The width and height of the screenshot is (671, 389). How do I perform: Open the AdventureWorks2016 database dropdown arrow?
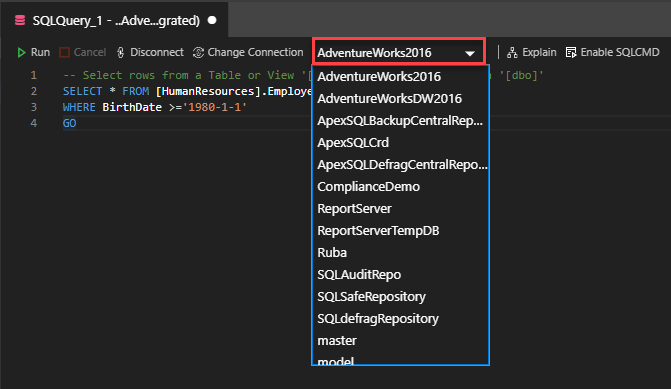click(x=470, y=53)
